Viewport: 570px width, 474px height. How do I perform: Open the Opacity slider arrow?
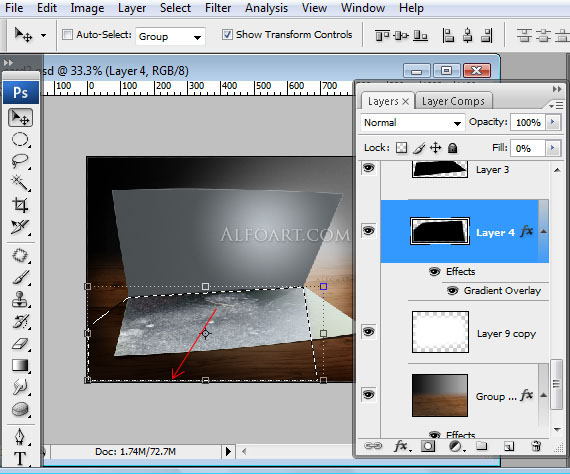[x=553, y=122]
